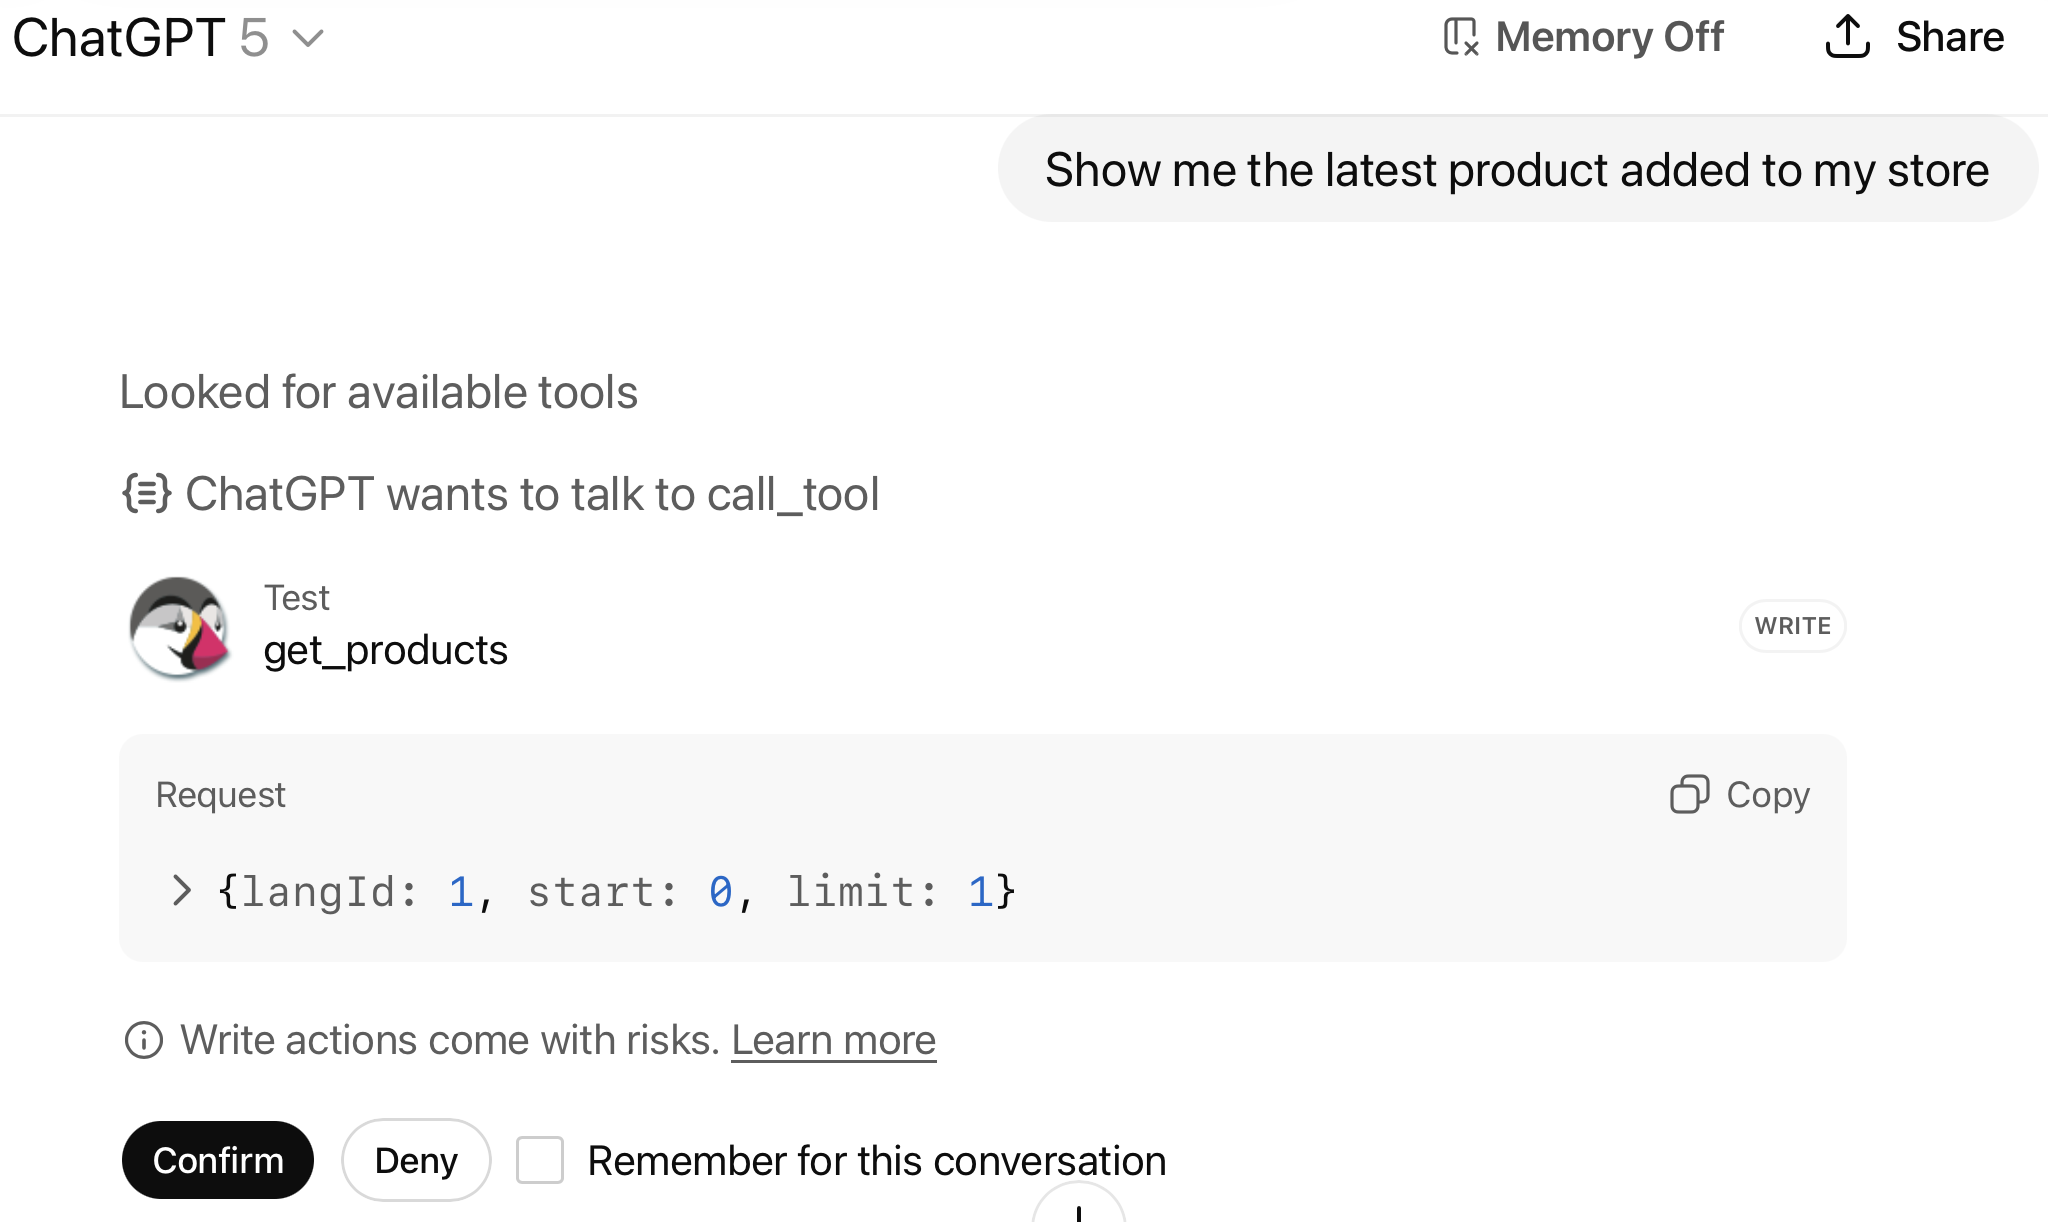
Task: Expand the Looked for available tools step
Action: pos(378,392)
